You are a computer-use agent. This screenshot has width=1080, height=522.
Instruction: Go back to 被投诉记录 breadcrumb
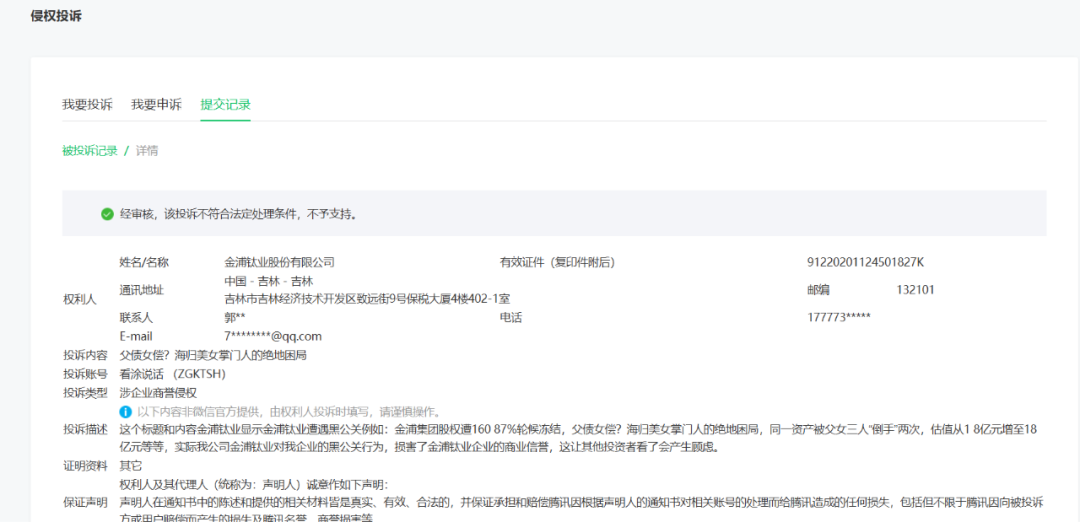[x=90, y=151]
